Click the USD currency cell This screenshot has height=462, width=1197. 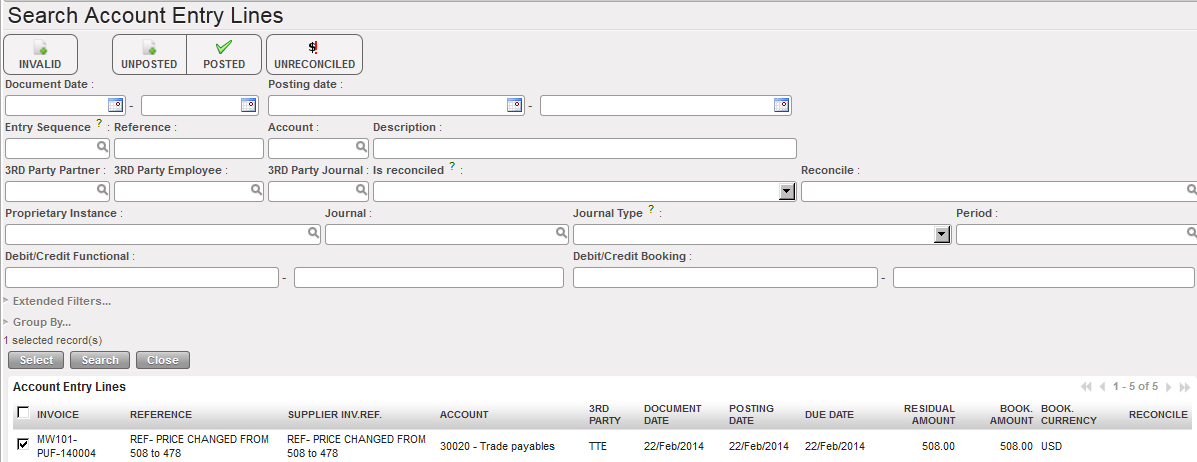point(1051,446)
